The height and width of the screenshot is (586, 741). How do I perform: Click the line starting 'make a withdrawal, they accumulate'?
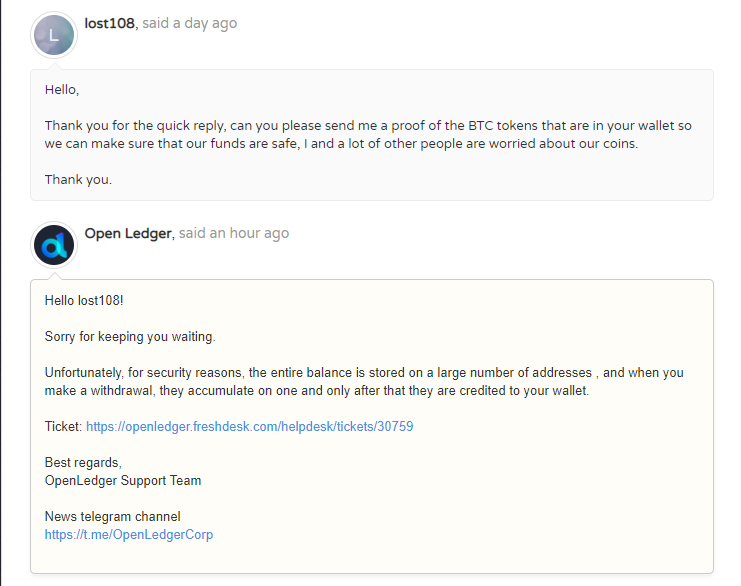[317, 390]
